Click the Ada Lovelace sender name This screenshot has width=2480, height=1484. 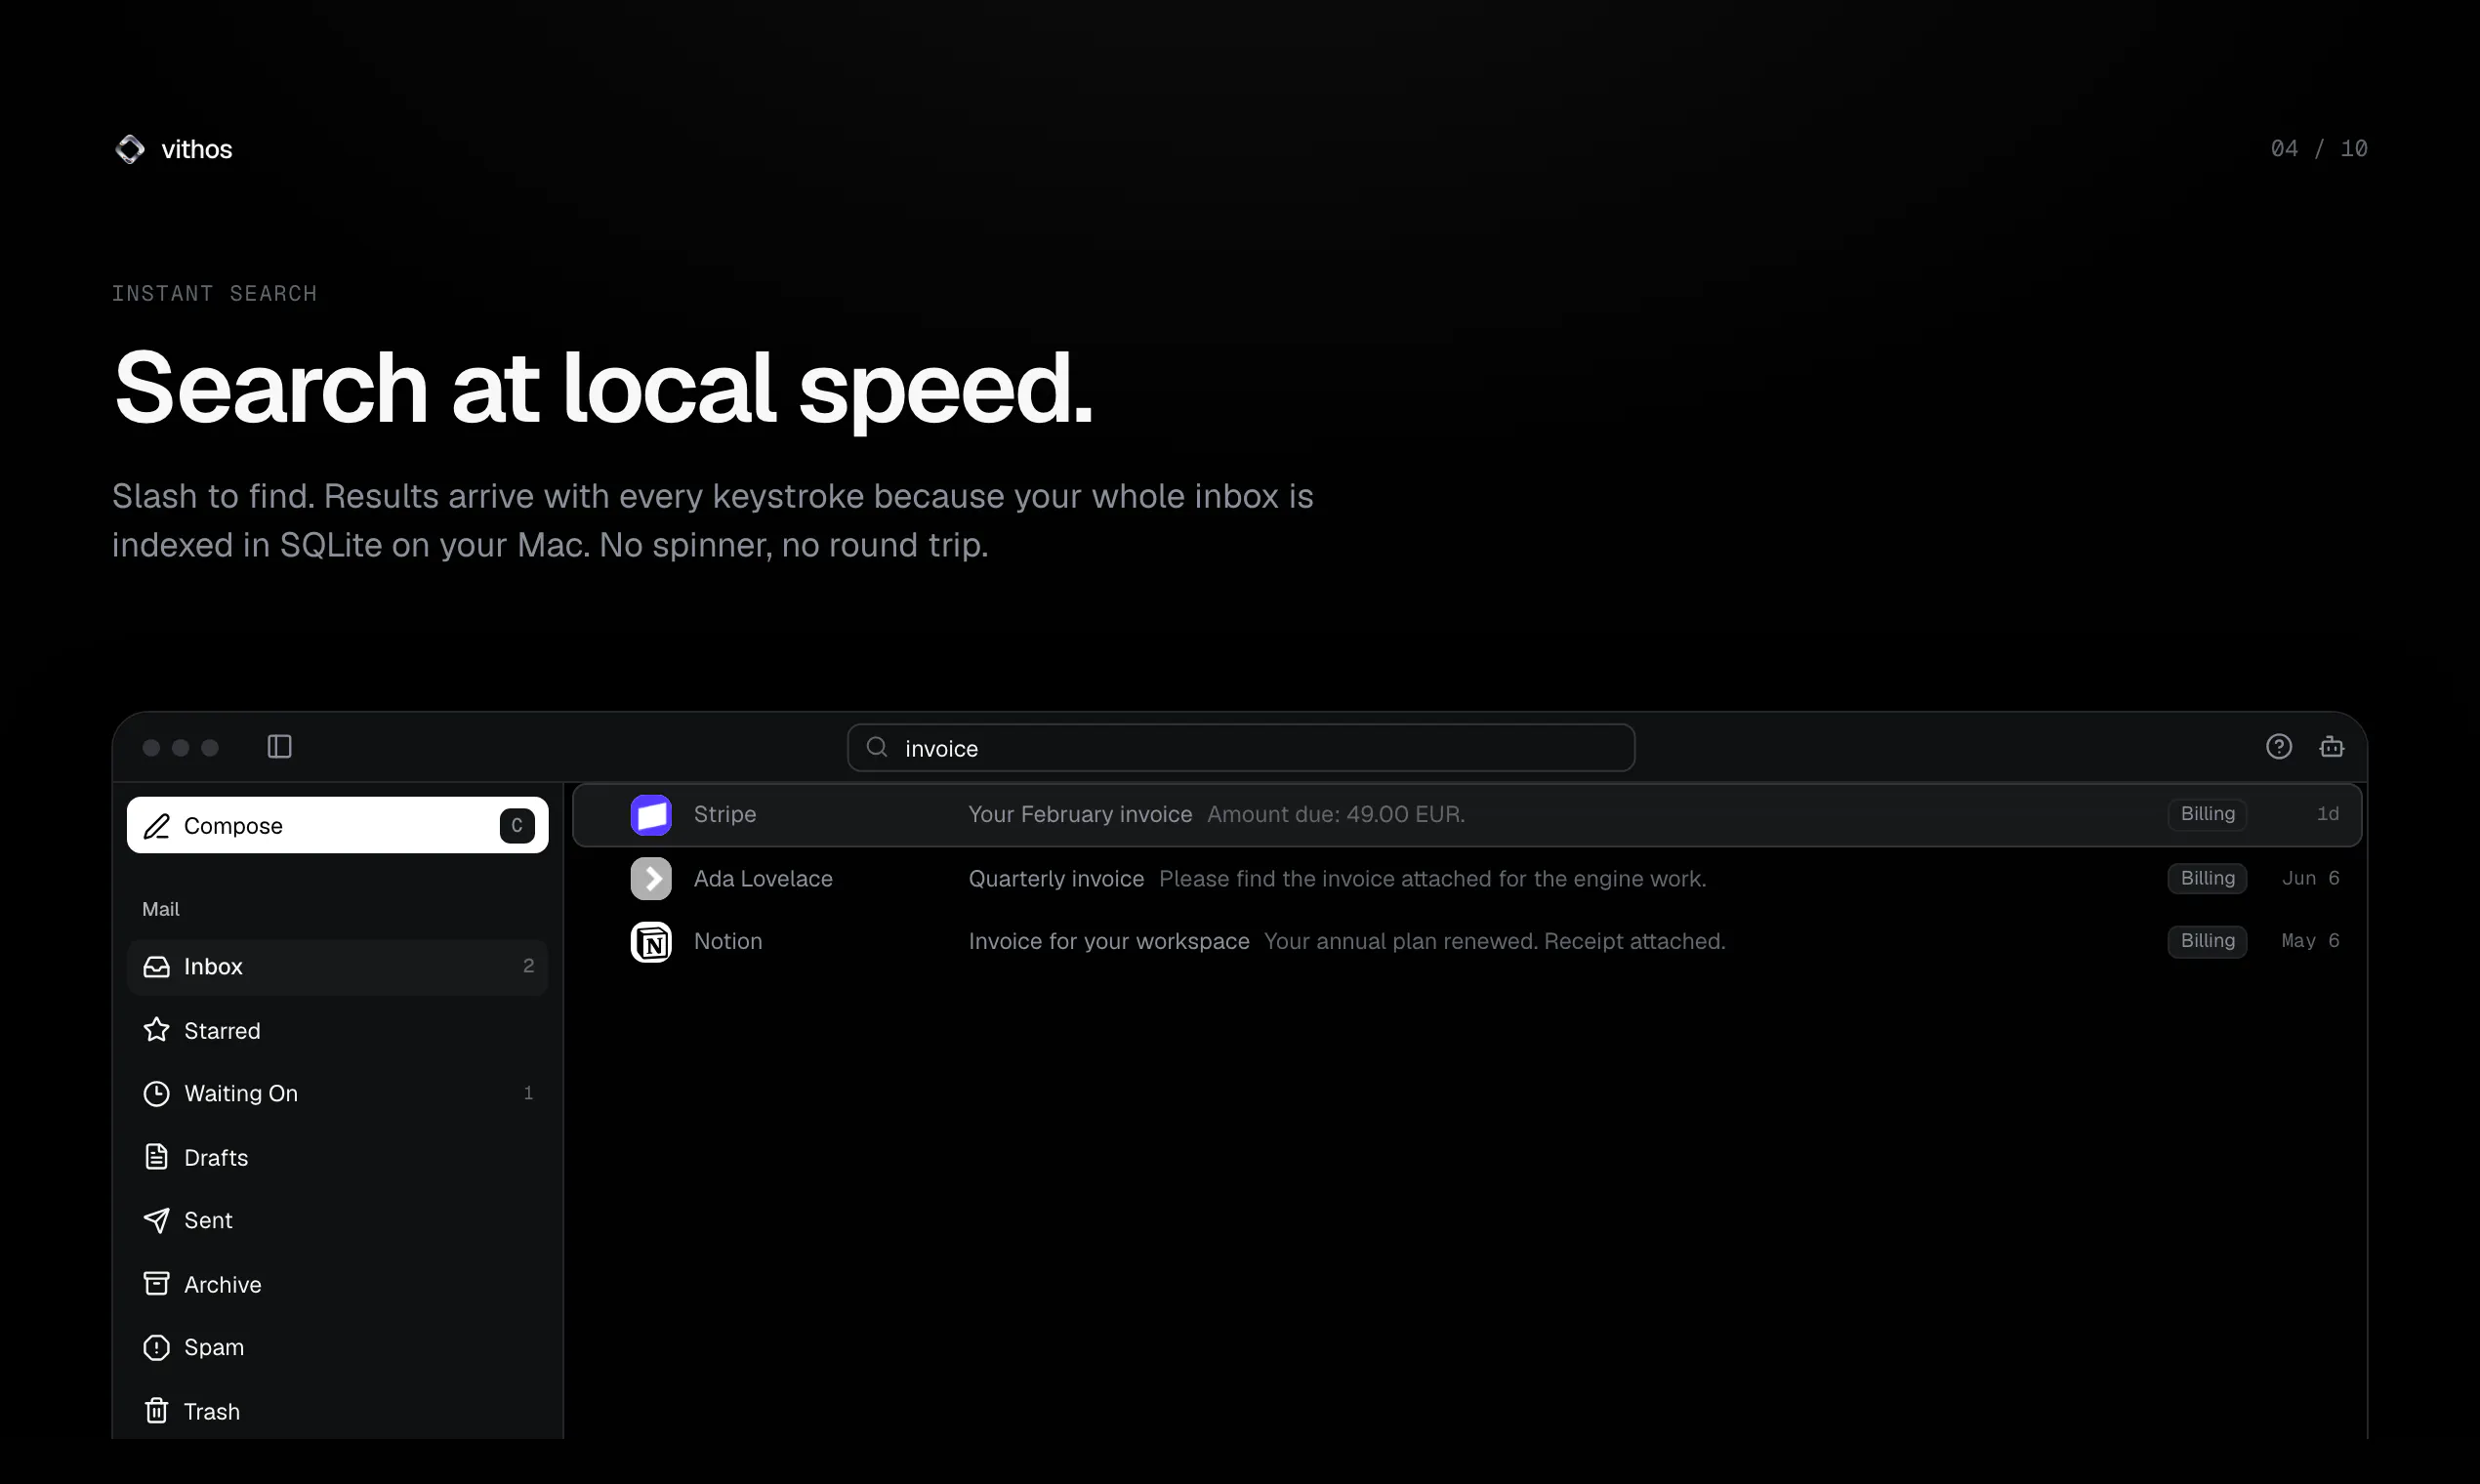(763, 879)
